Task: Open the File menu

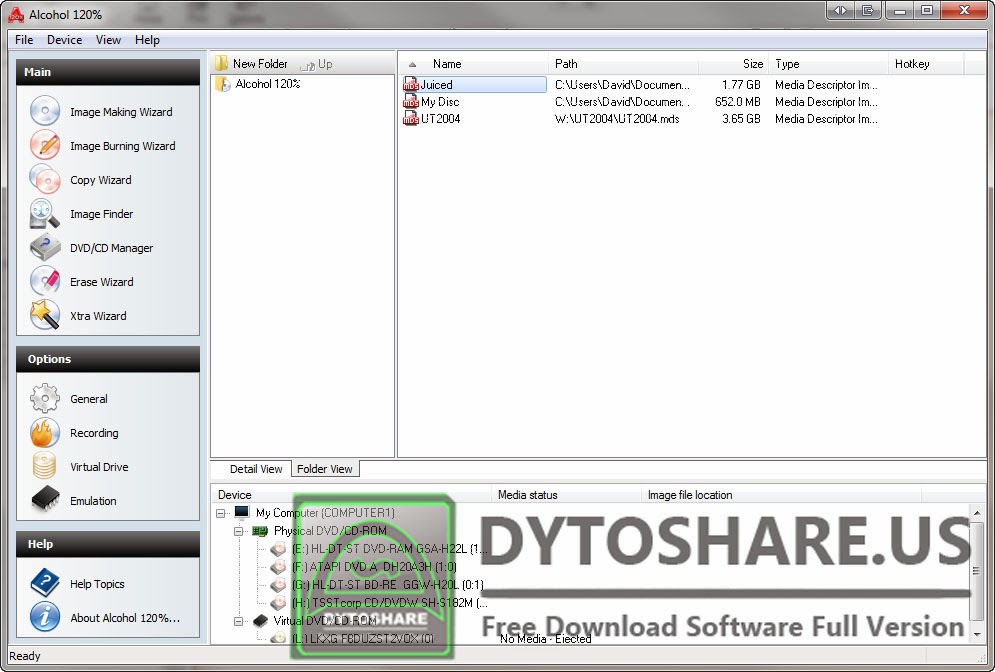Action: point(24,39)
